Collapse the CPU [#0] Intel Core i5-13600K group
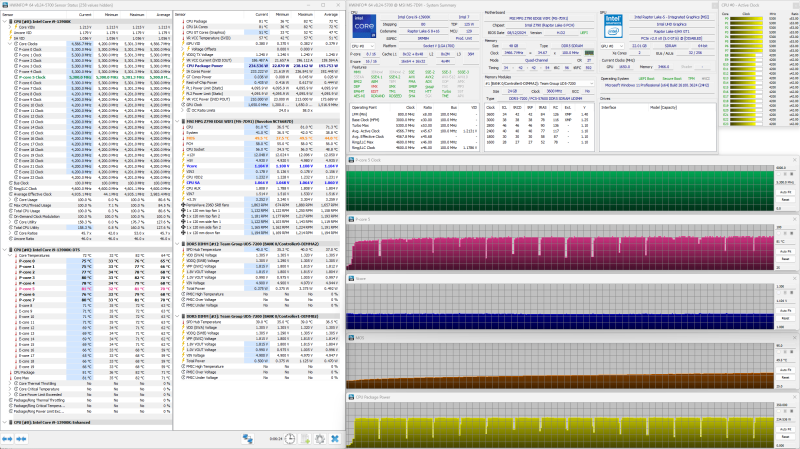Screen dimensions: 800x449 click(x=5, y=20)
